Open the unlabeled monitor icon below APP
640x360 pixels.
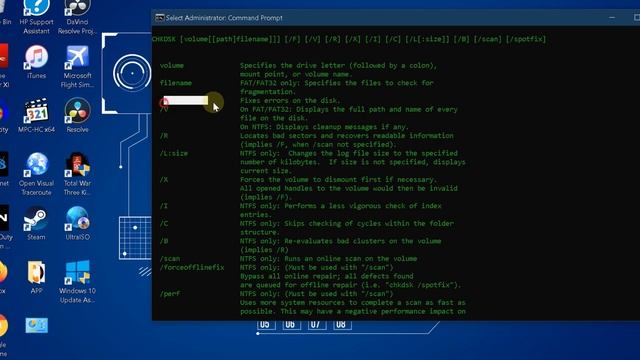point(36,325)
